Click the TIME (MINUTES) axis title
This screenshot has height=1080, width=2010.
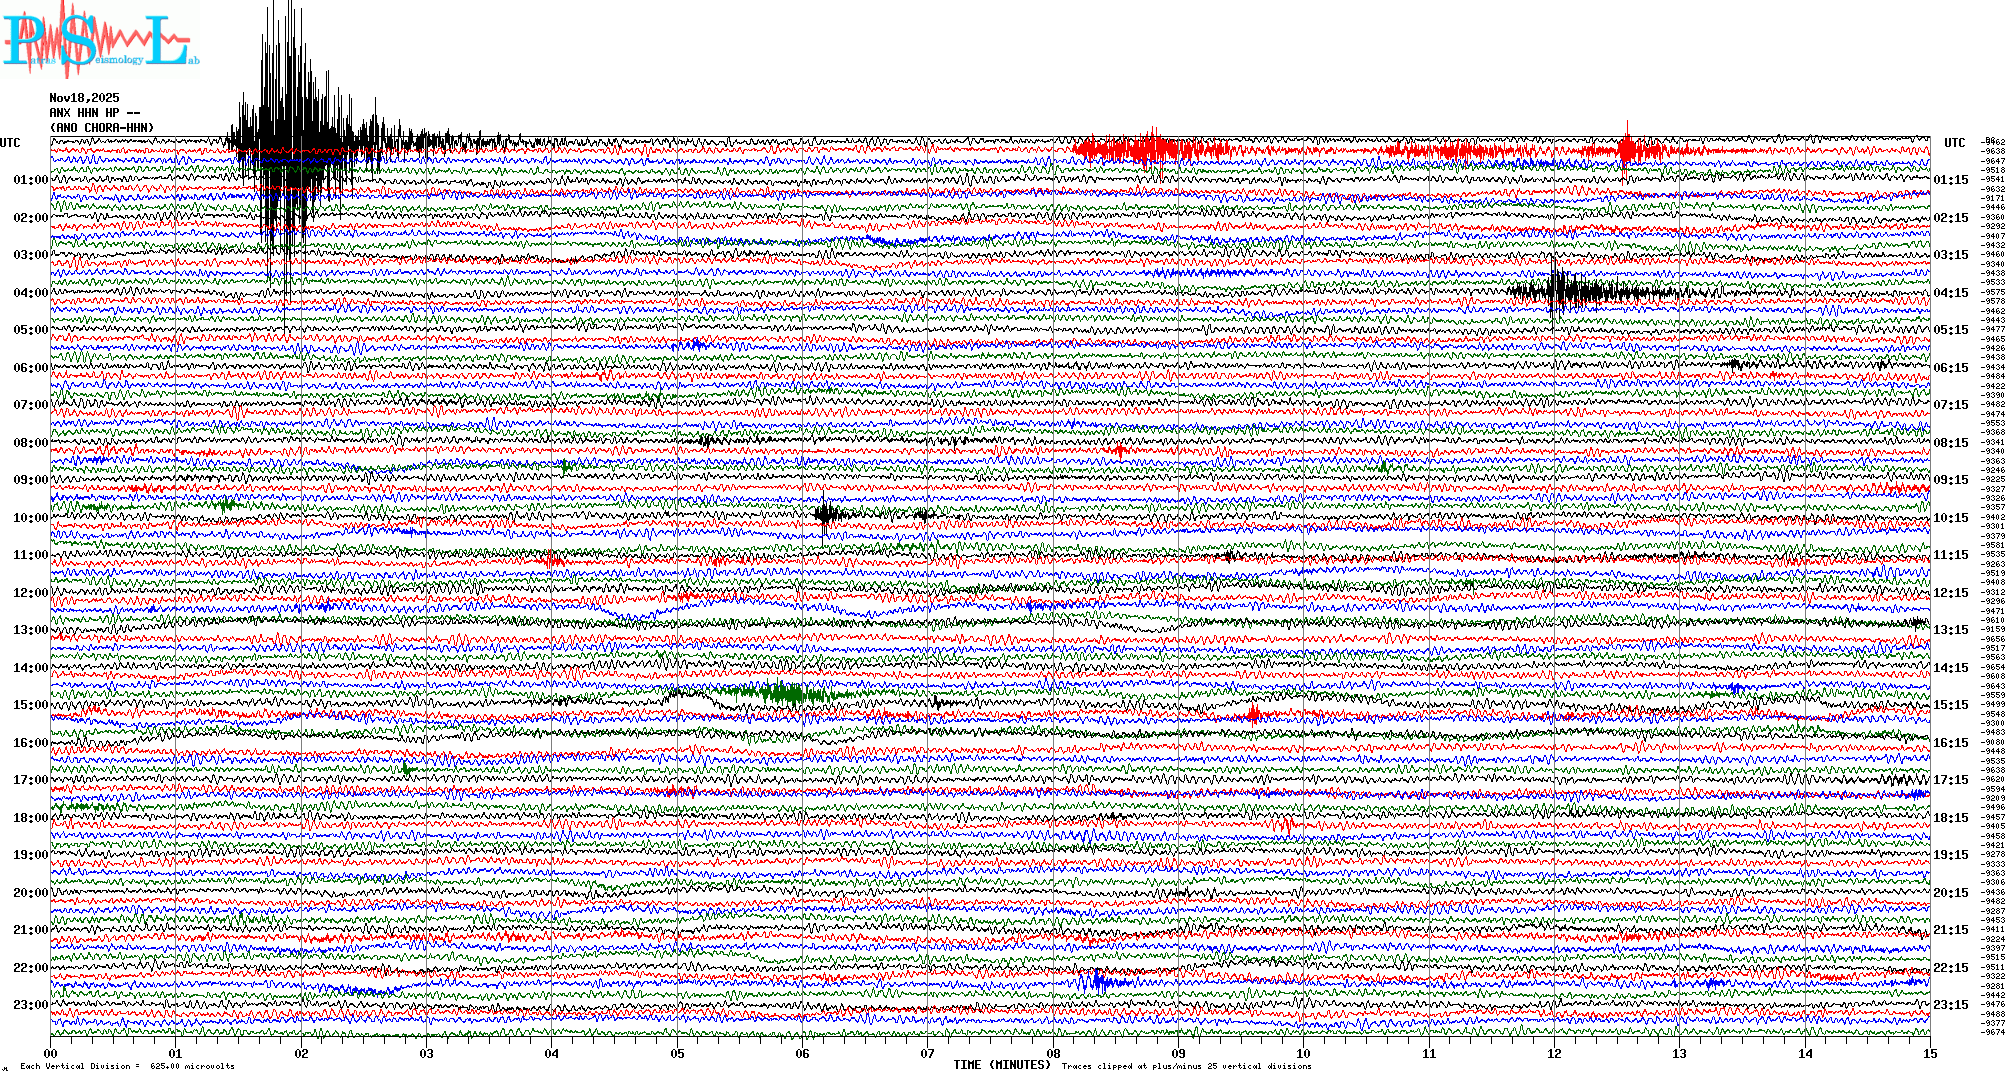coord(1001,1065)
